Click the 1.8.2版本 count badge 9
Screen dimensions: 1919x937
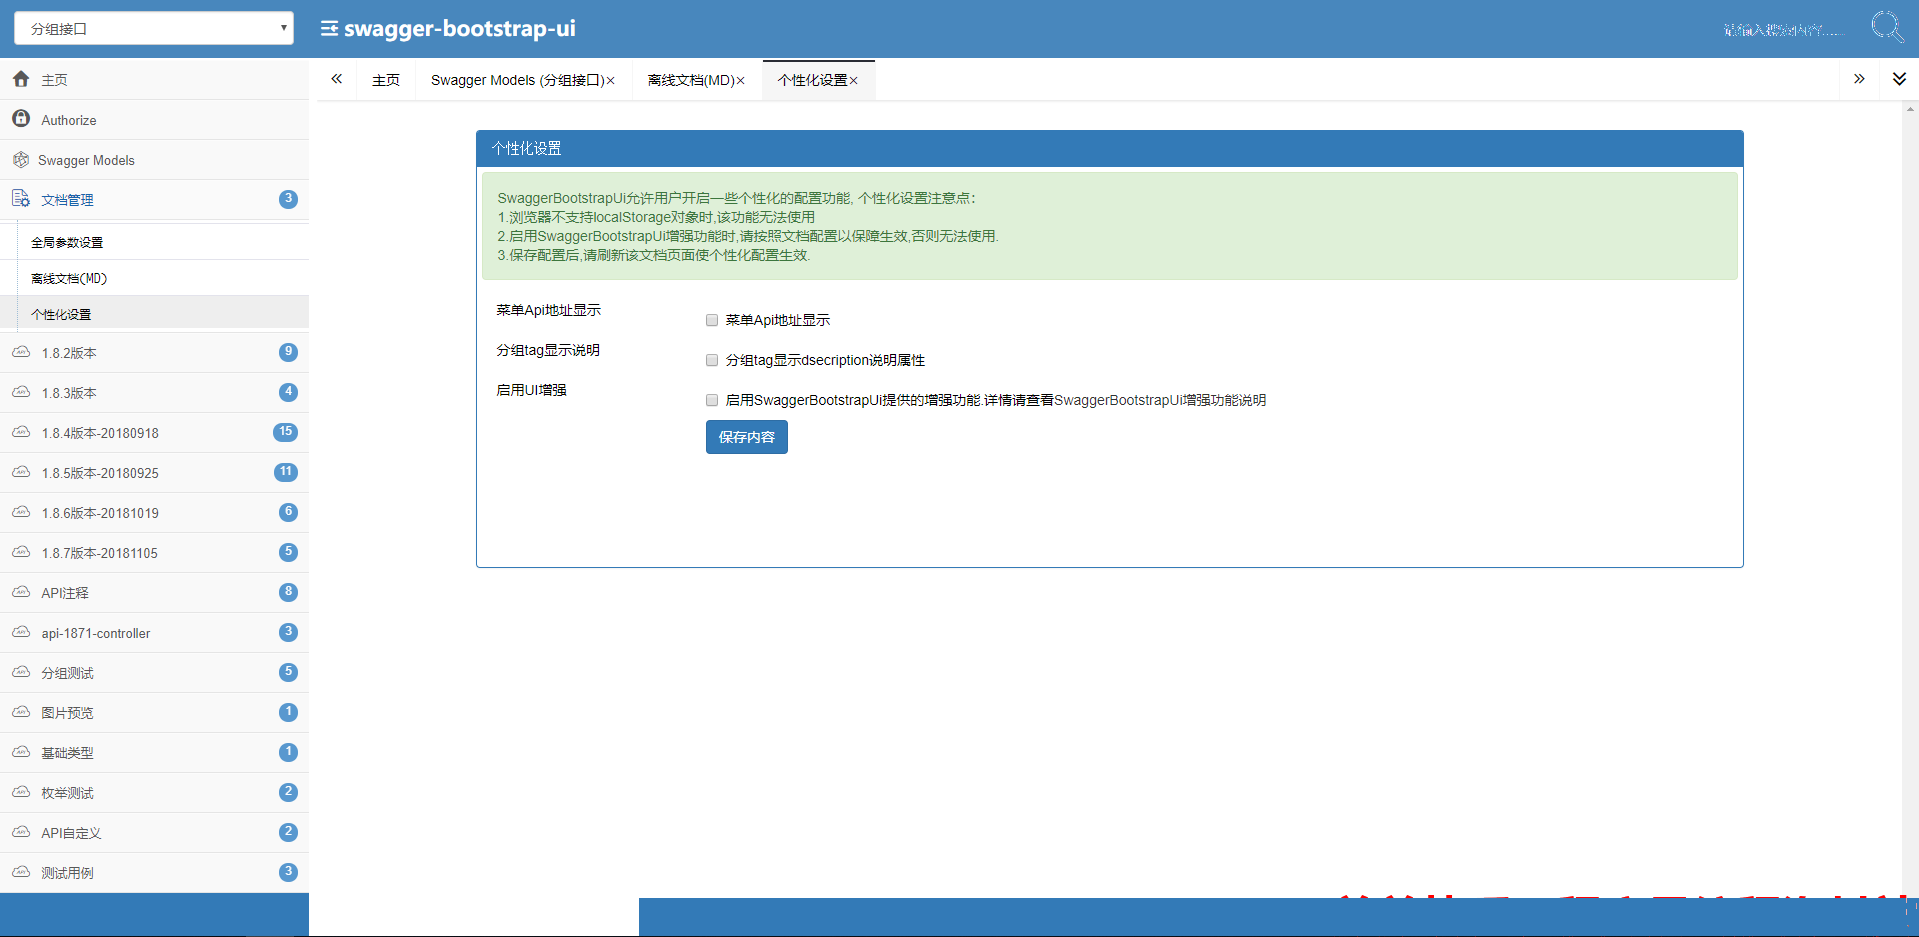click(x=288, y=352)
